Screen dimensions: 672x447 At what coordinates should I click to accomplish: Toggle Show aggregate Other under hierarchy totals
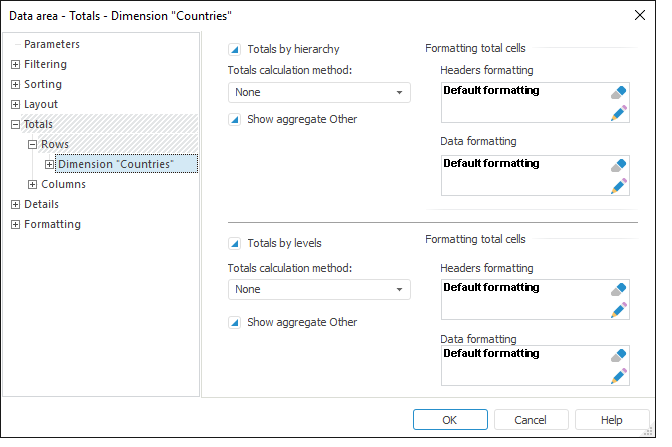point(235,120)
